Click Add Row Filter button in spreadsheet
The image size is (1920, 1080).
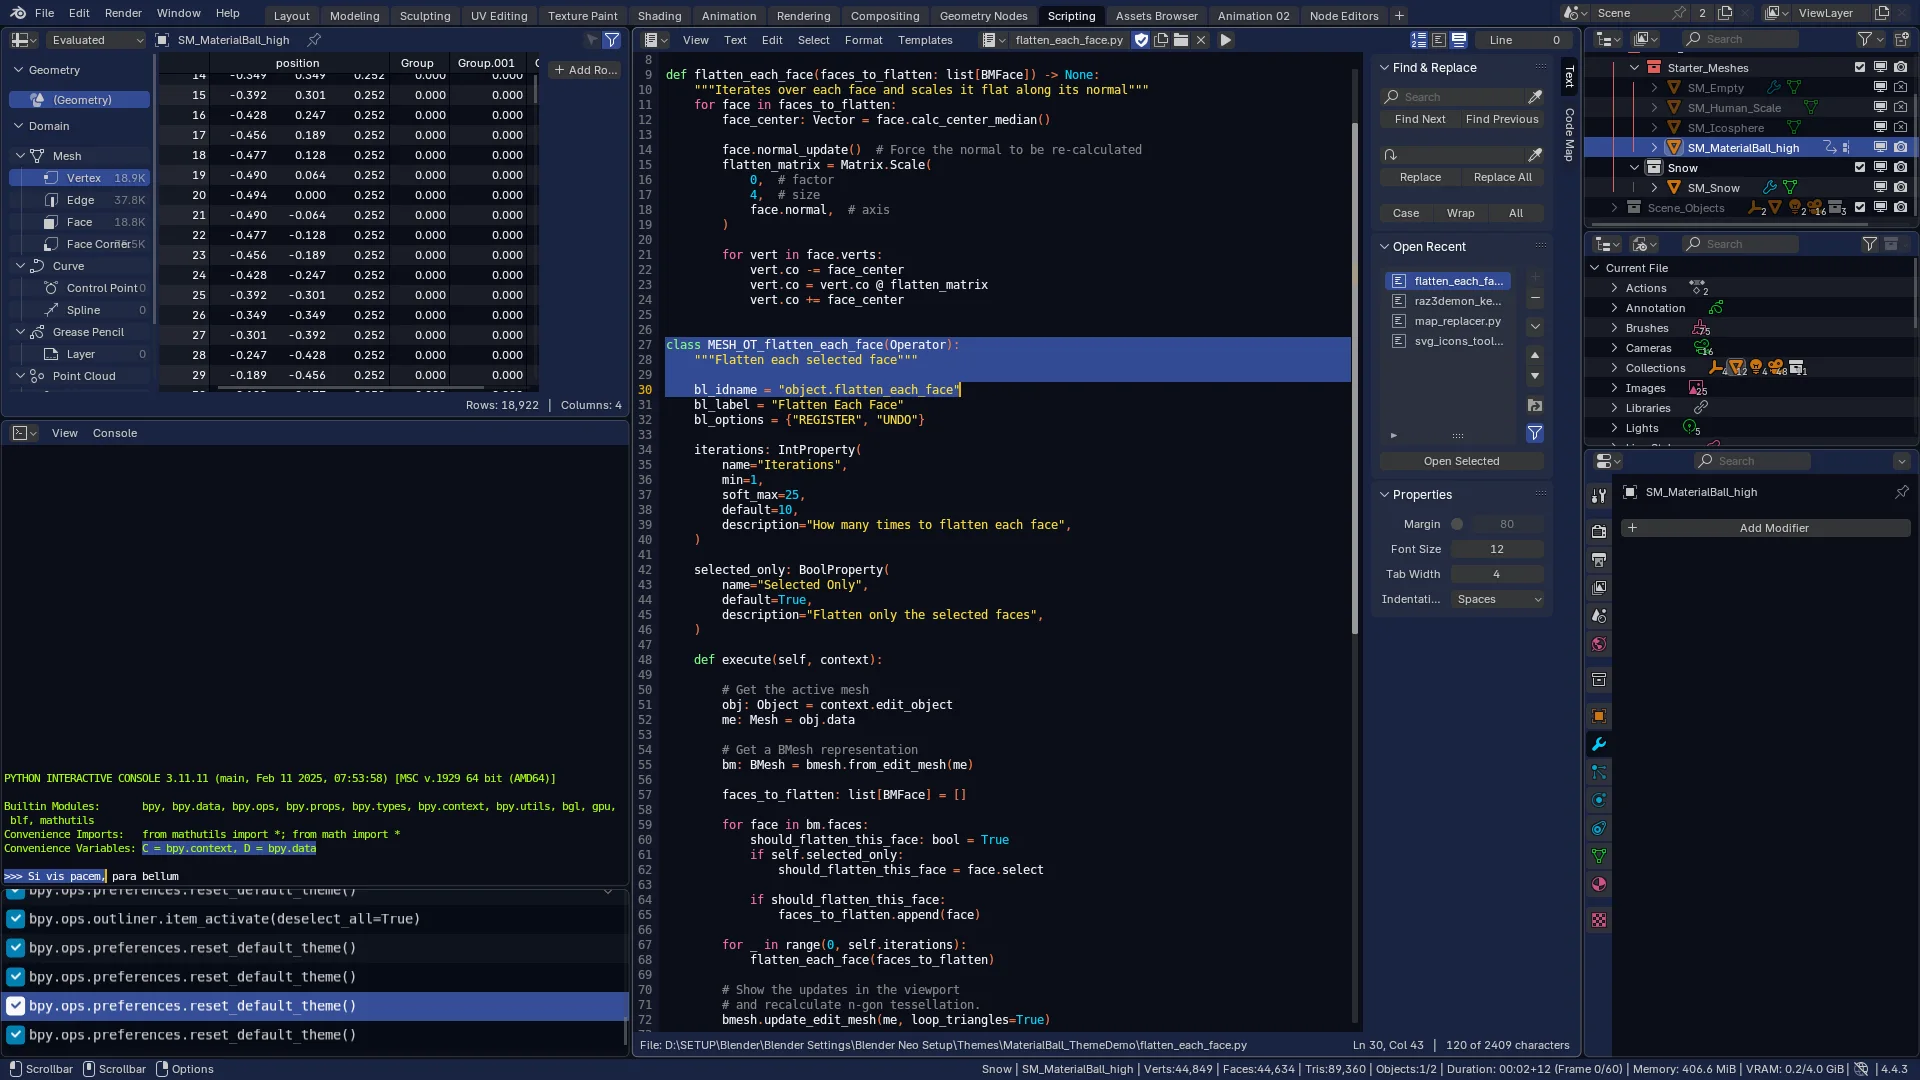pos(586,70)
